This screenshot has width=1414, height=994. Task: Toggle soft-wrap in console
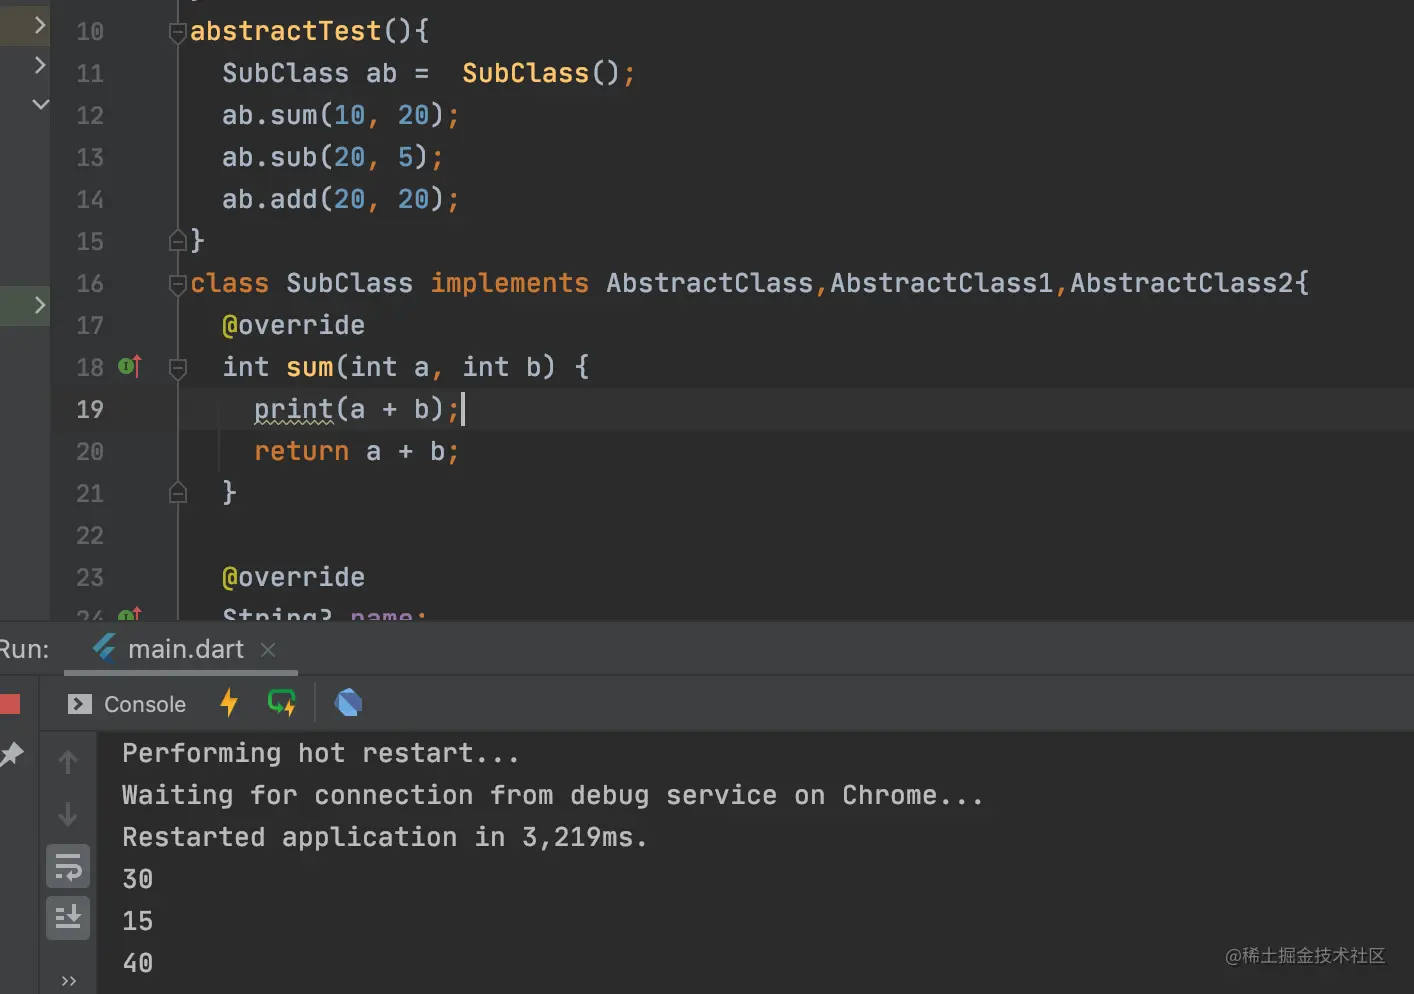pyautogui.click(x=68, y=867)
